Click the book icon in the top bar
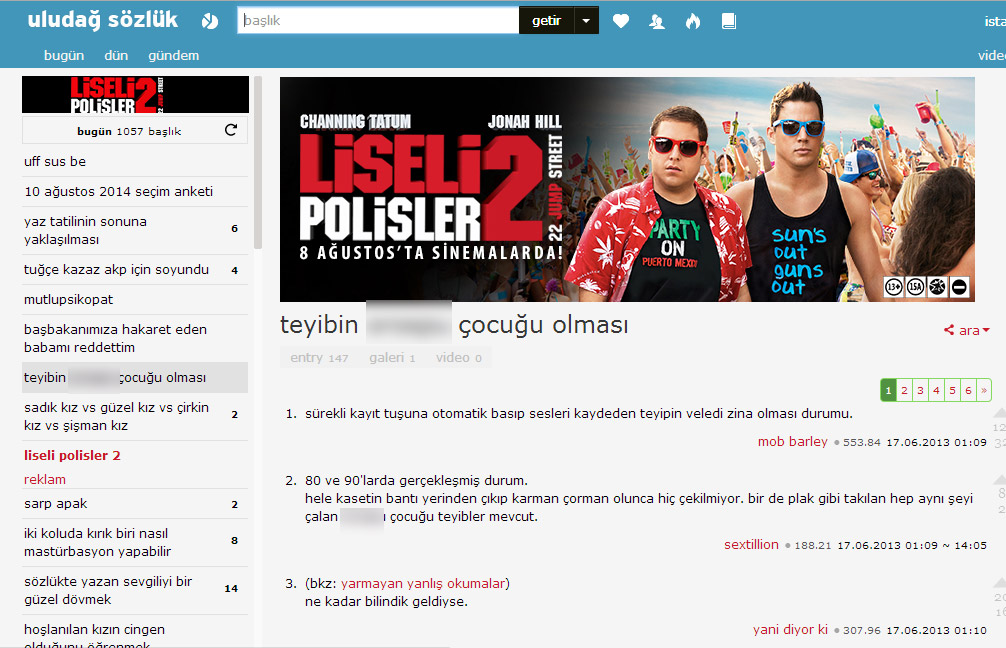 point(729,21)
